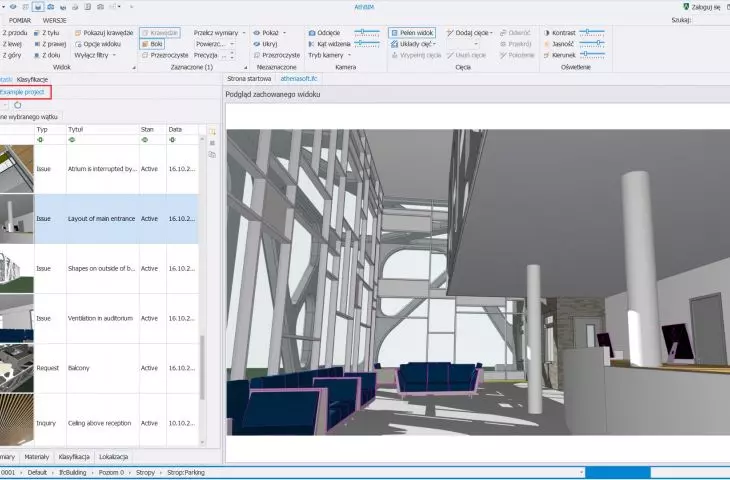Click the Typ column filter icon

[x=40, y=140]
